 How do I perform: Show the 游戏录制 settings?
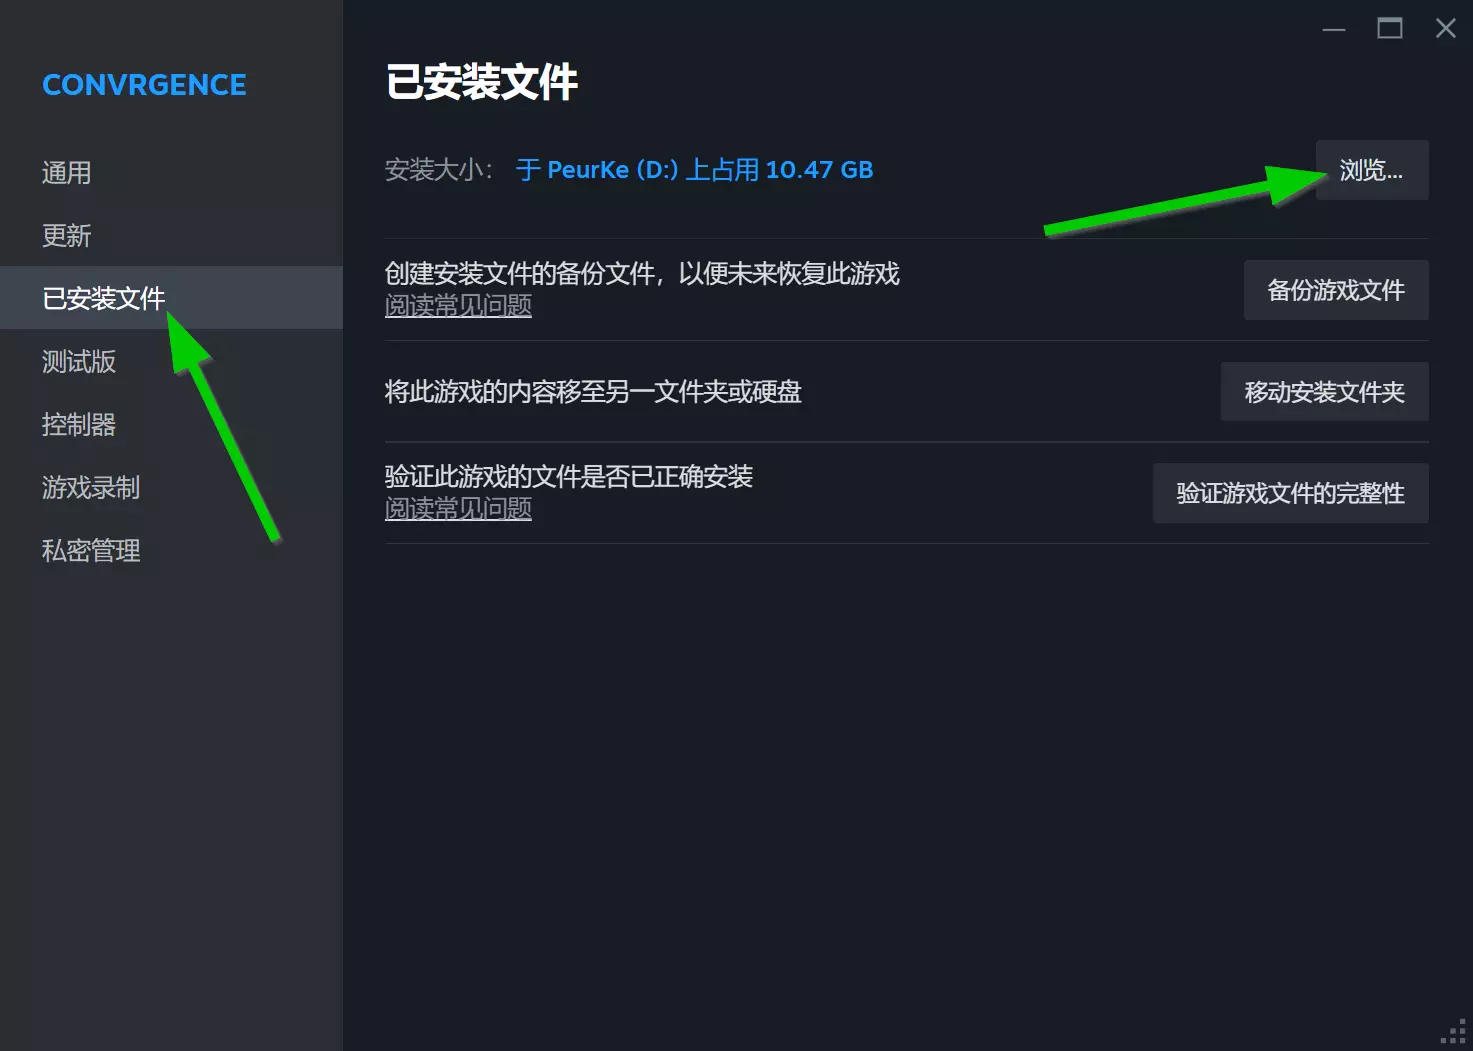91,487
